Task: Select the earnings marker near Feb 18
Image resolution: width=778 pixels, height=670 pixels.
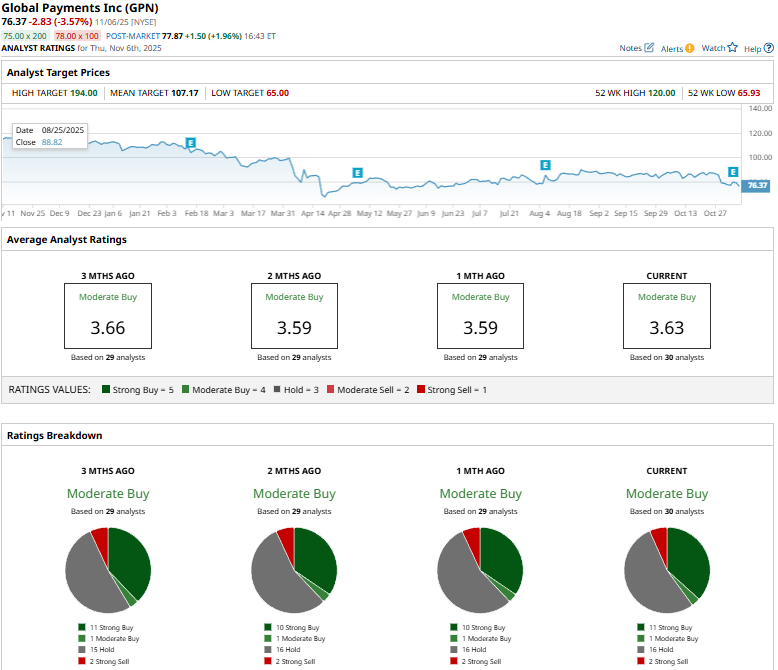Action: [x=190, y=144]
